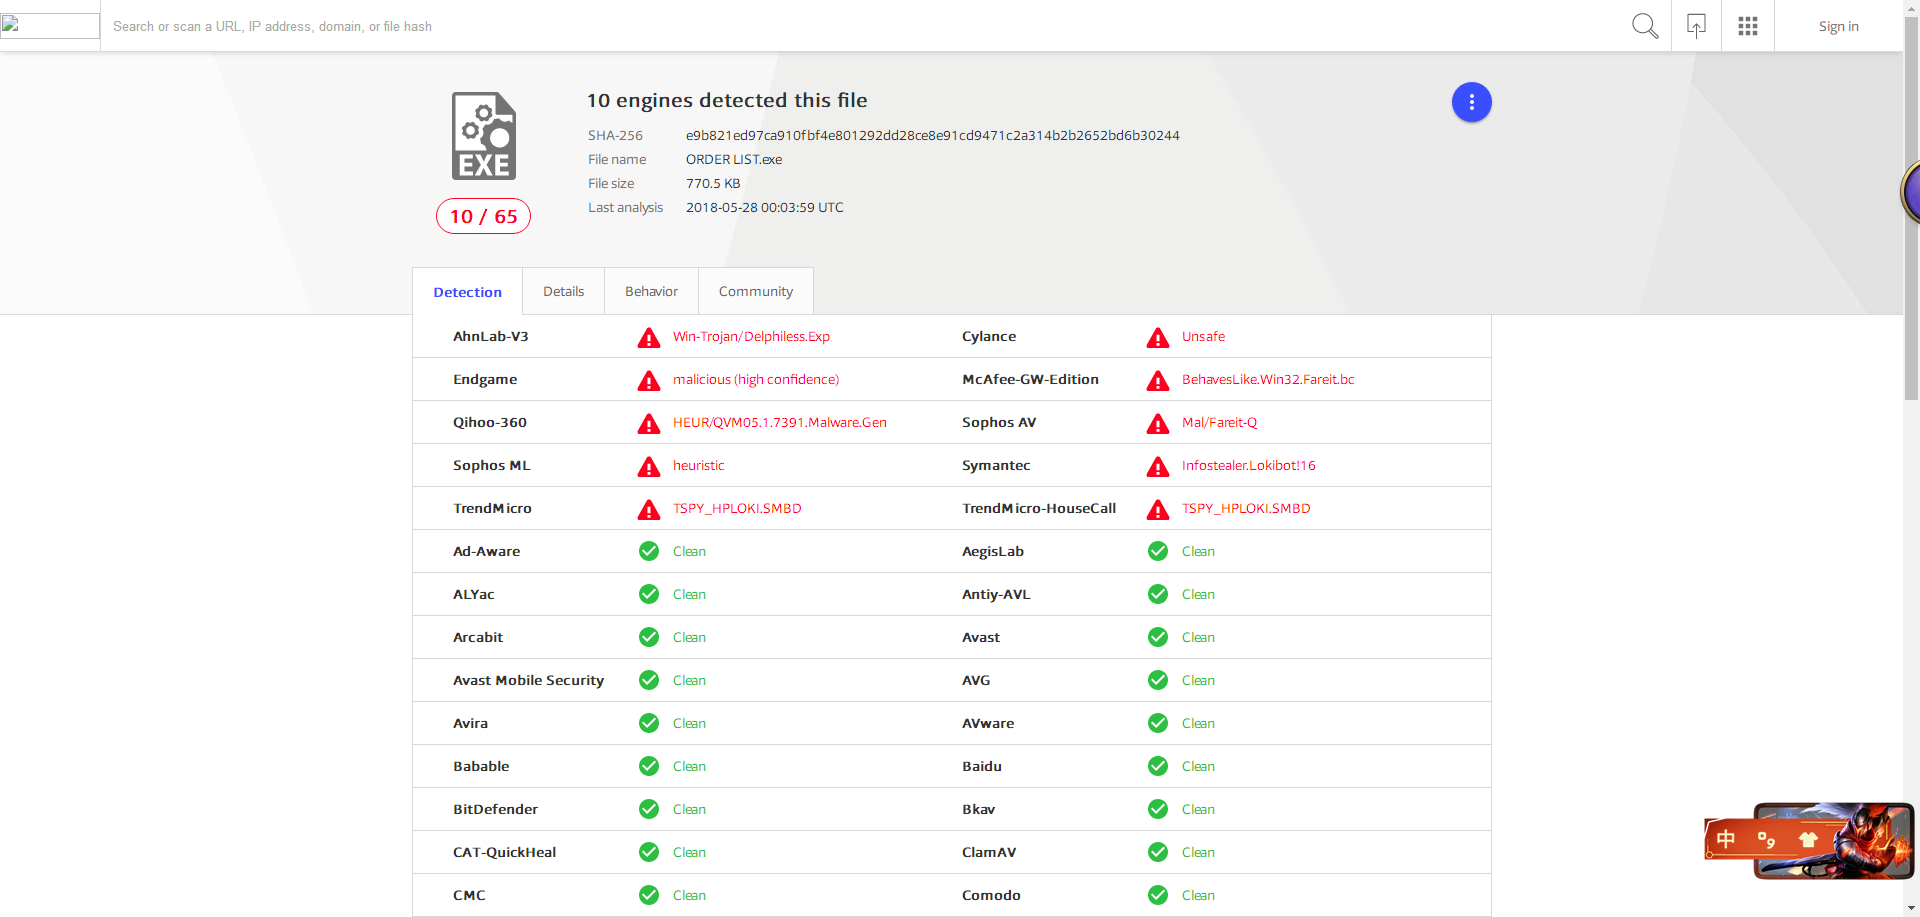The width and height of the screenshot is (1920, 917).
Task: Click warning icon in TrendMicro-HouseCall row
Action: click(x=1158, y=509)
